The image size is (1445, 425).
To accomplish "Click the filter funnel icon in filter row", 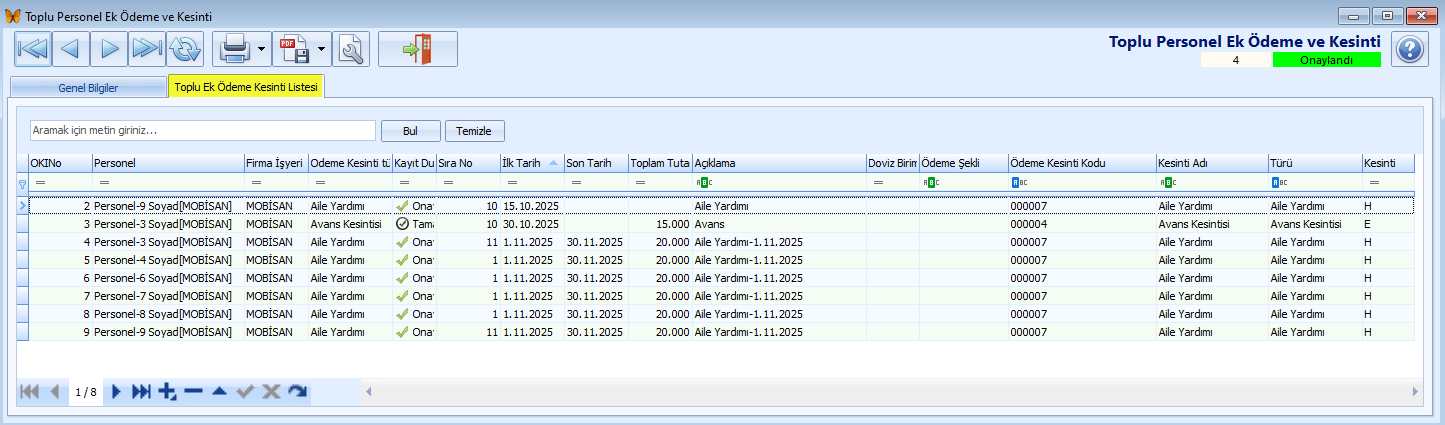I will click(x=22, y=183).
